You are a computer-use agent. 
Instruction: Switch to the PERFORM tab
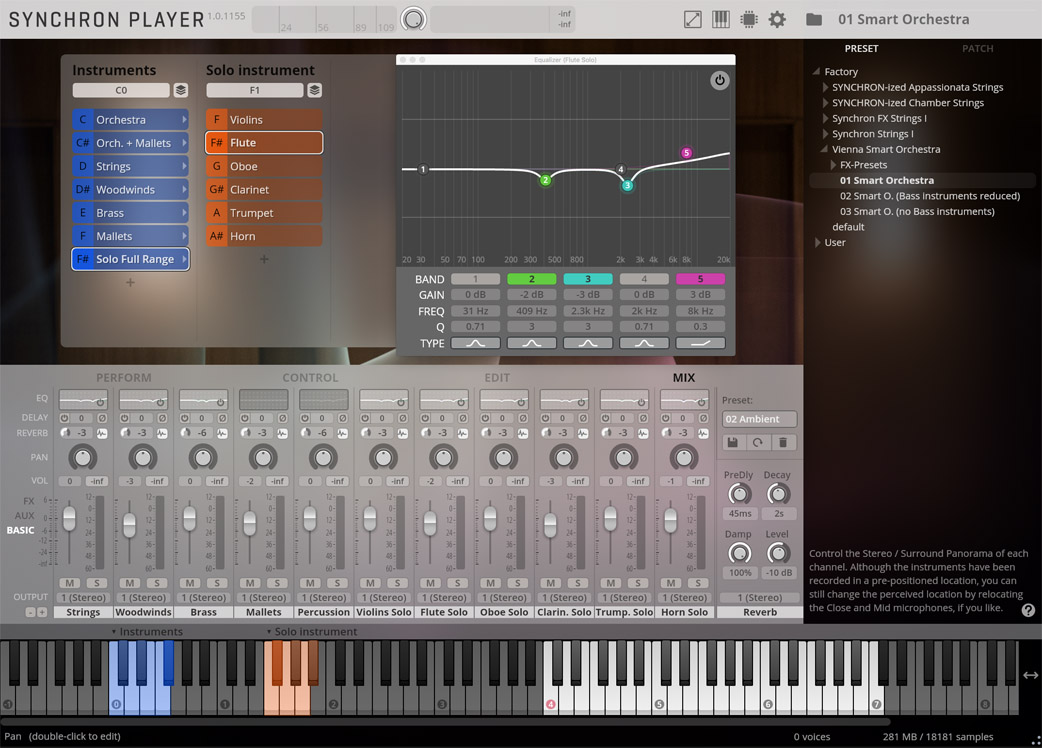click(124, 378)
